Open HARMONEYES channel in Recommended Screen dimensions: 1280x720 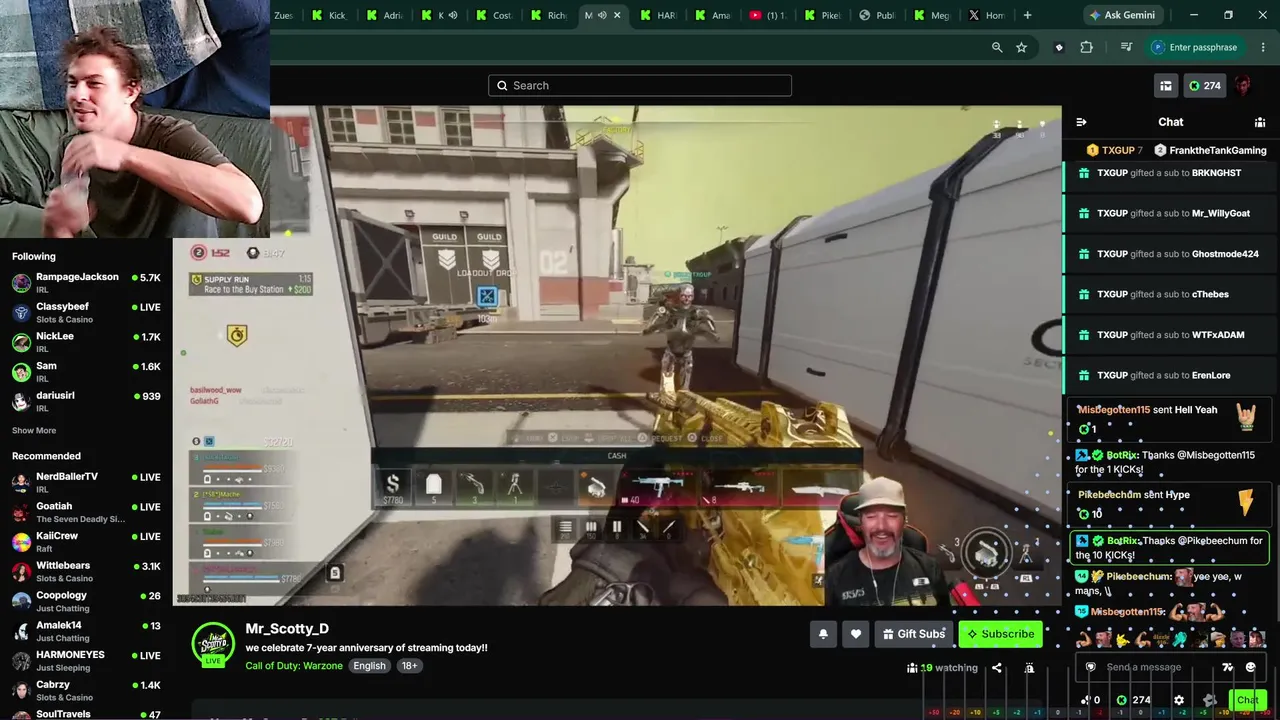(86, 661)
